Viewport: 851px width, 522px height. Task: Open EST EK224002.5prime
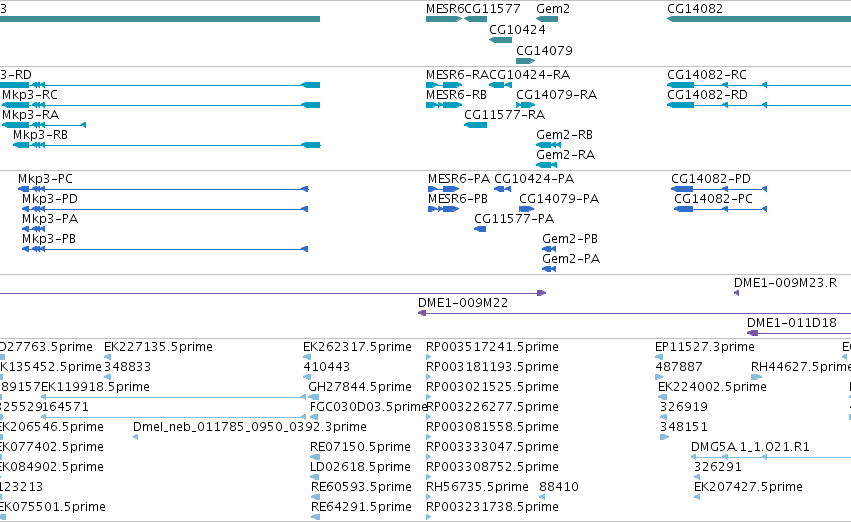pos(712,387)
